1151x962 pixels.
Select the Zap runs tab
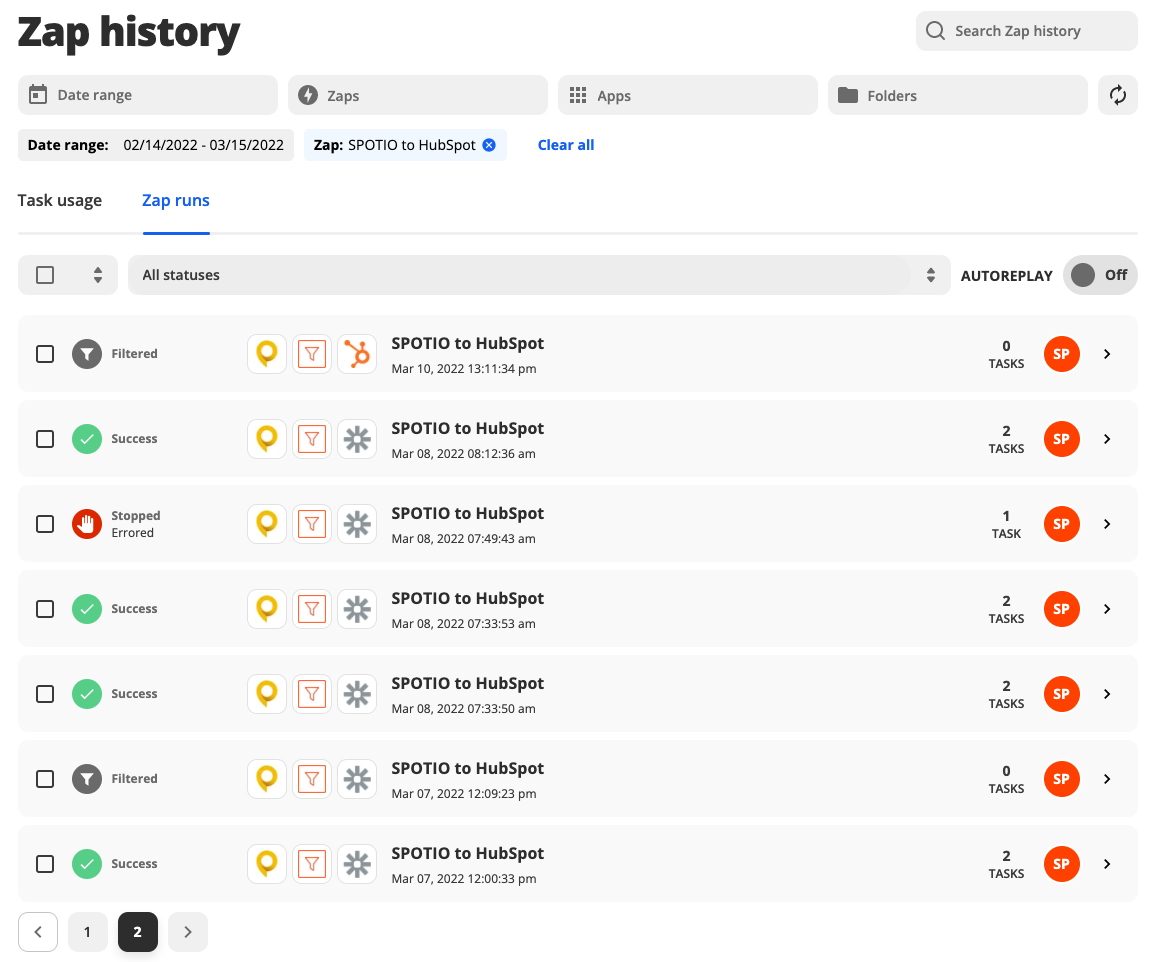(175, 200)
